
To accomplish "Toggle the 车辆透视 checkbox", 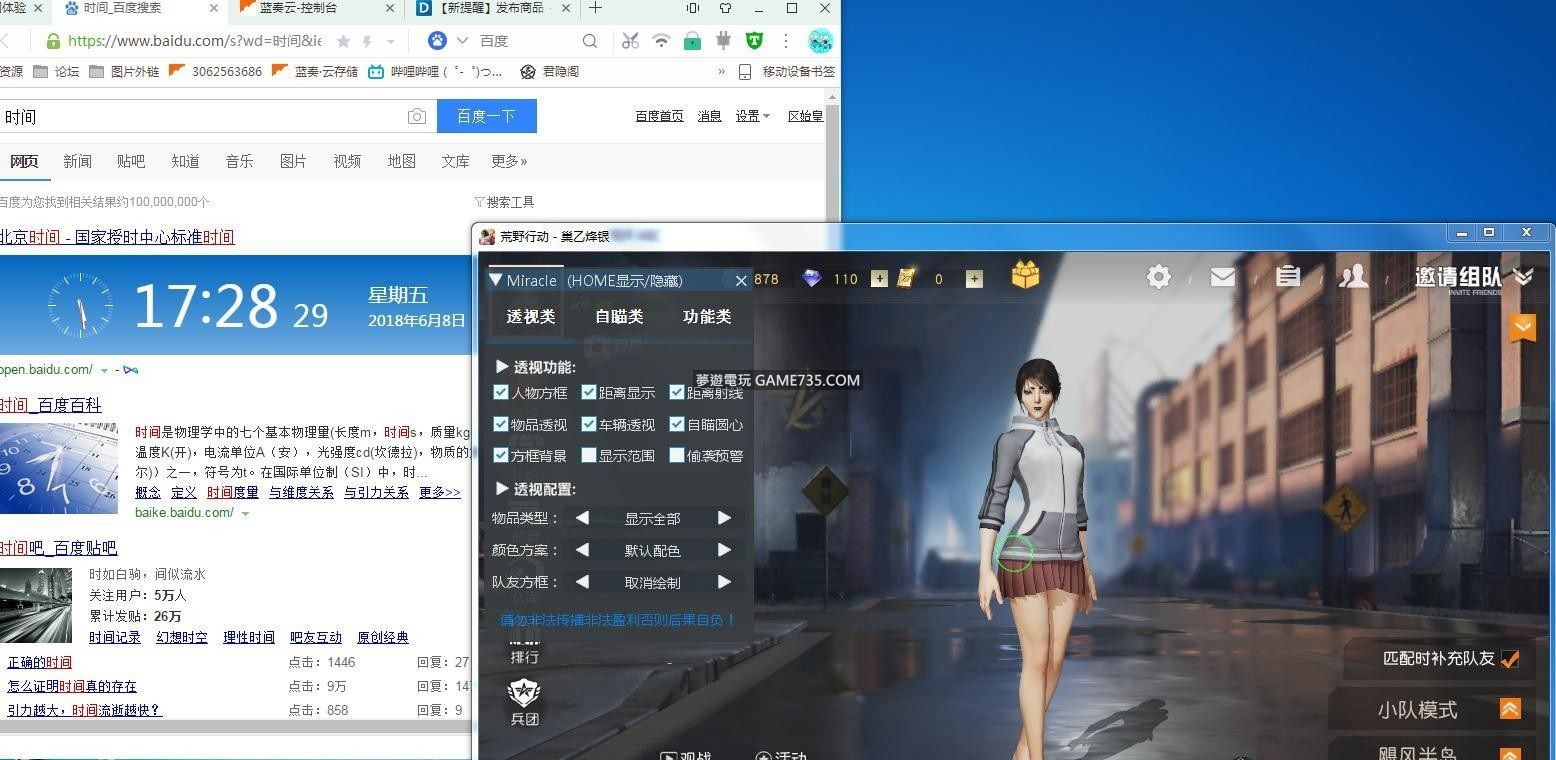I will point(589,424).
